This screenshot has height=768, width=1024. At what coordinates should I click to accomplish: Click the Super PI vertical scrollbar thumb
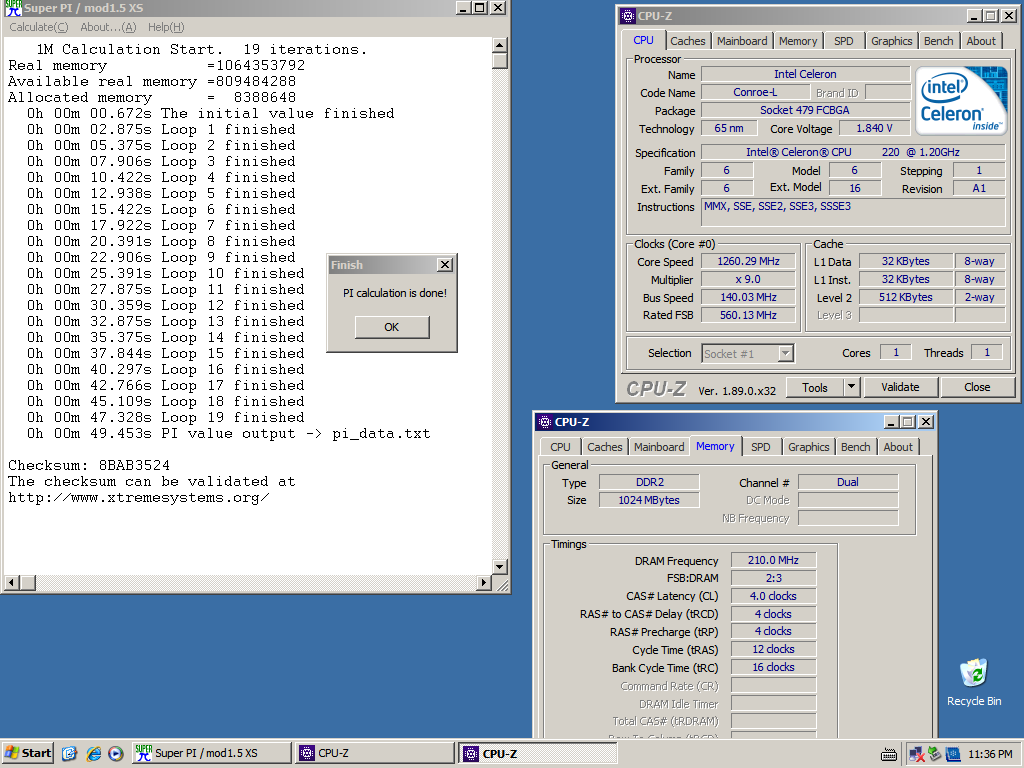point(500,61)
